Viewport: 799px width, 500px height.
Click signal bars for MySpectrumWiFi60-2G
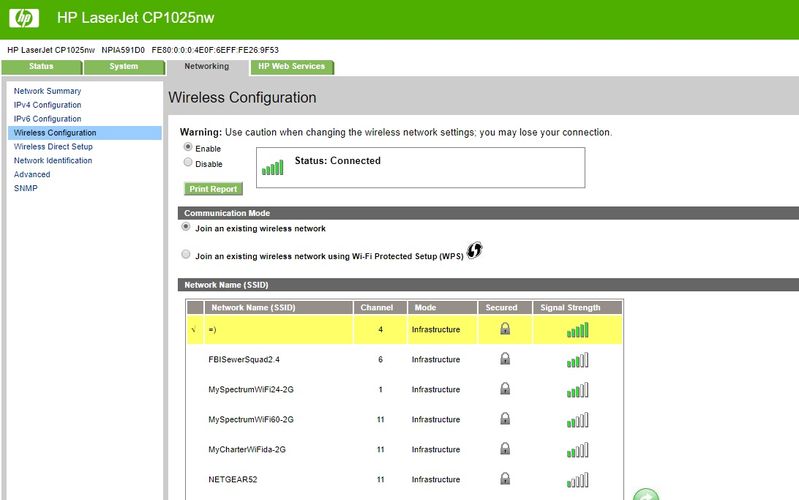577,420
